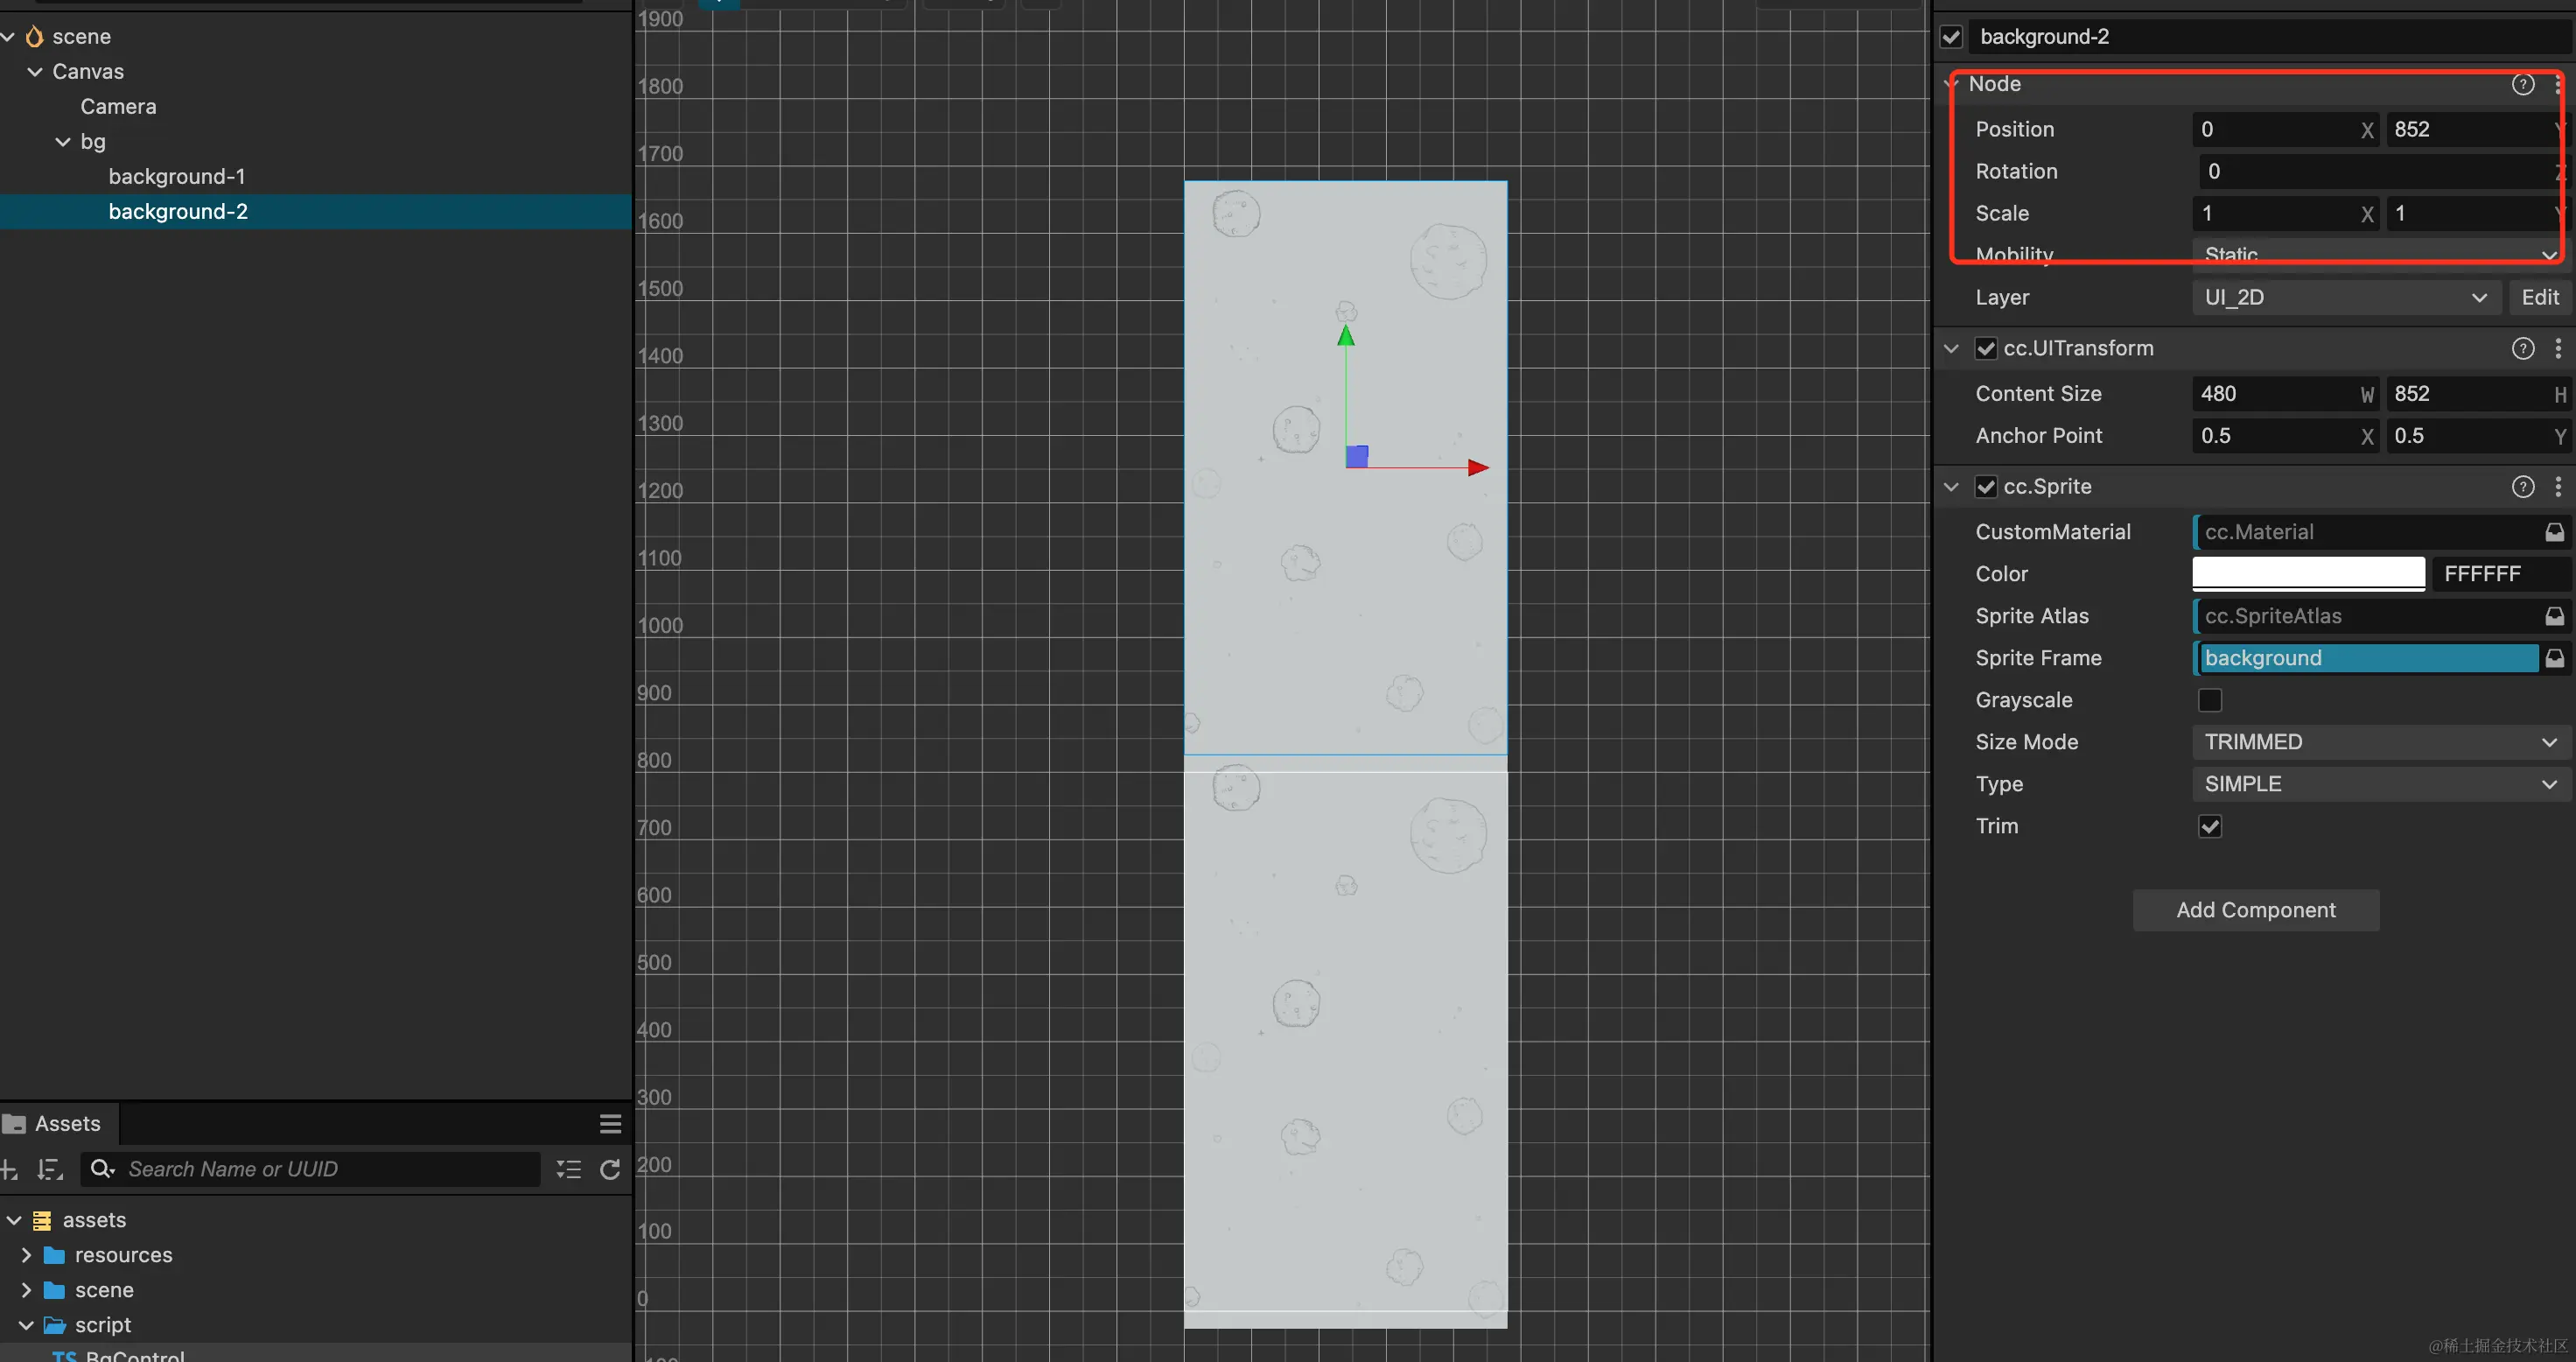Click the CustomMaterial asset picker icon

coord(2554,532)
